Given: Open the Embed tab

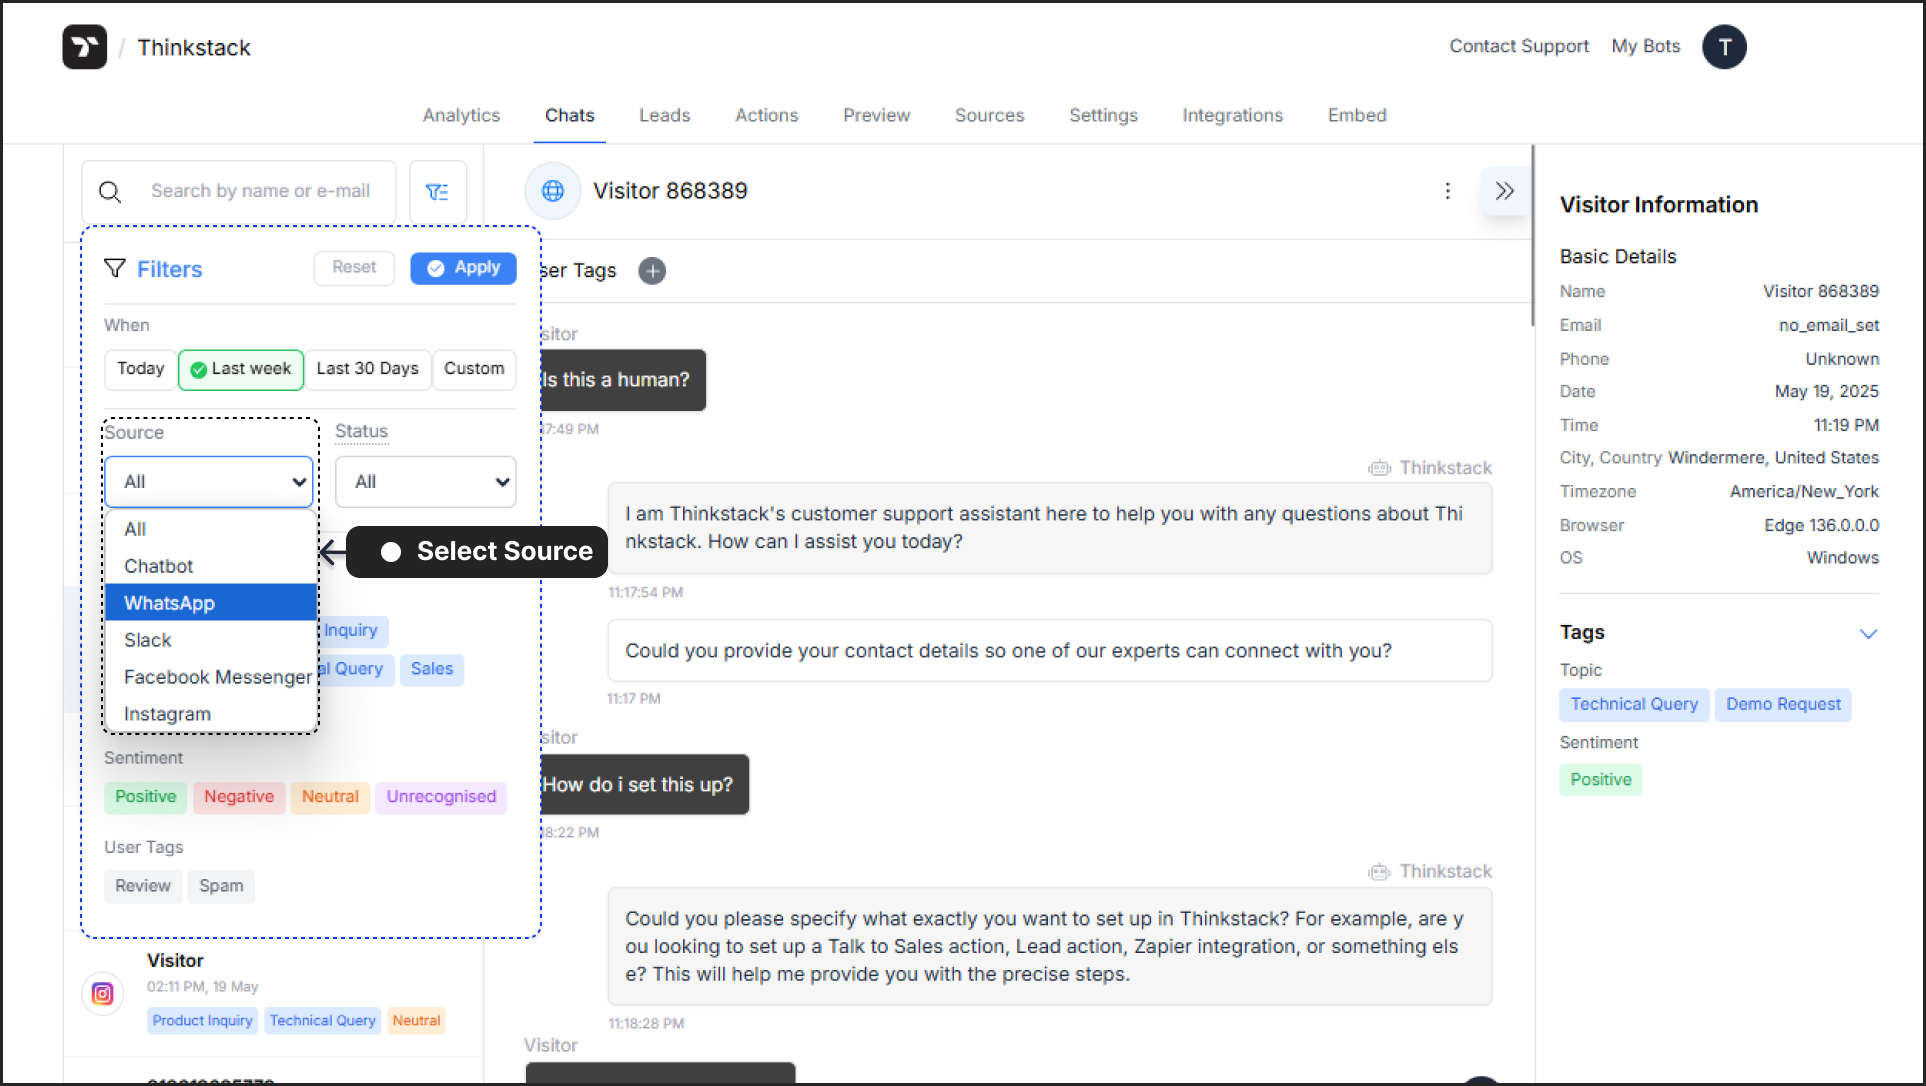Looking at the screenshot, I should click(1358, 115).
